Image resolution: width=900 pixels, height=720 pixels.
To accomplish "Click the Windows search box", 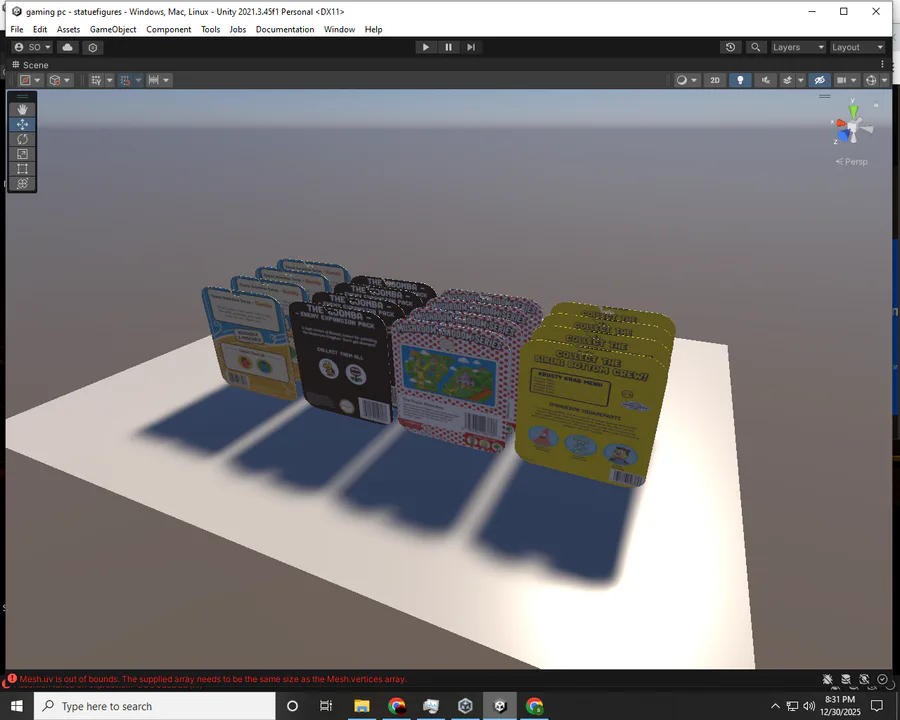I will click(154, 706).
